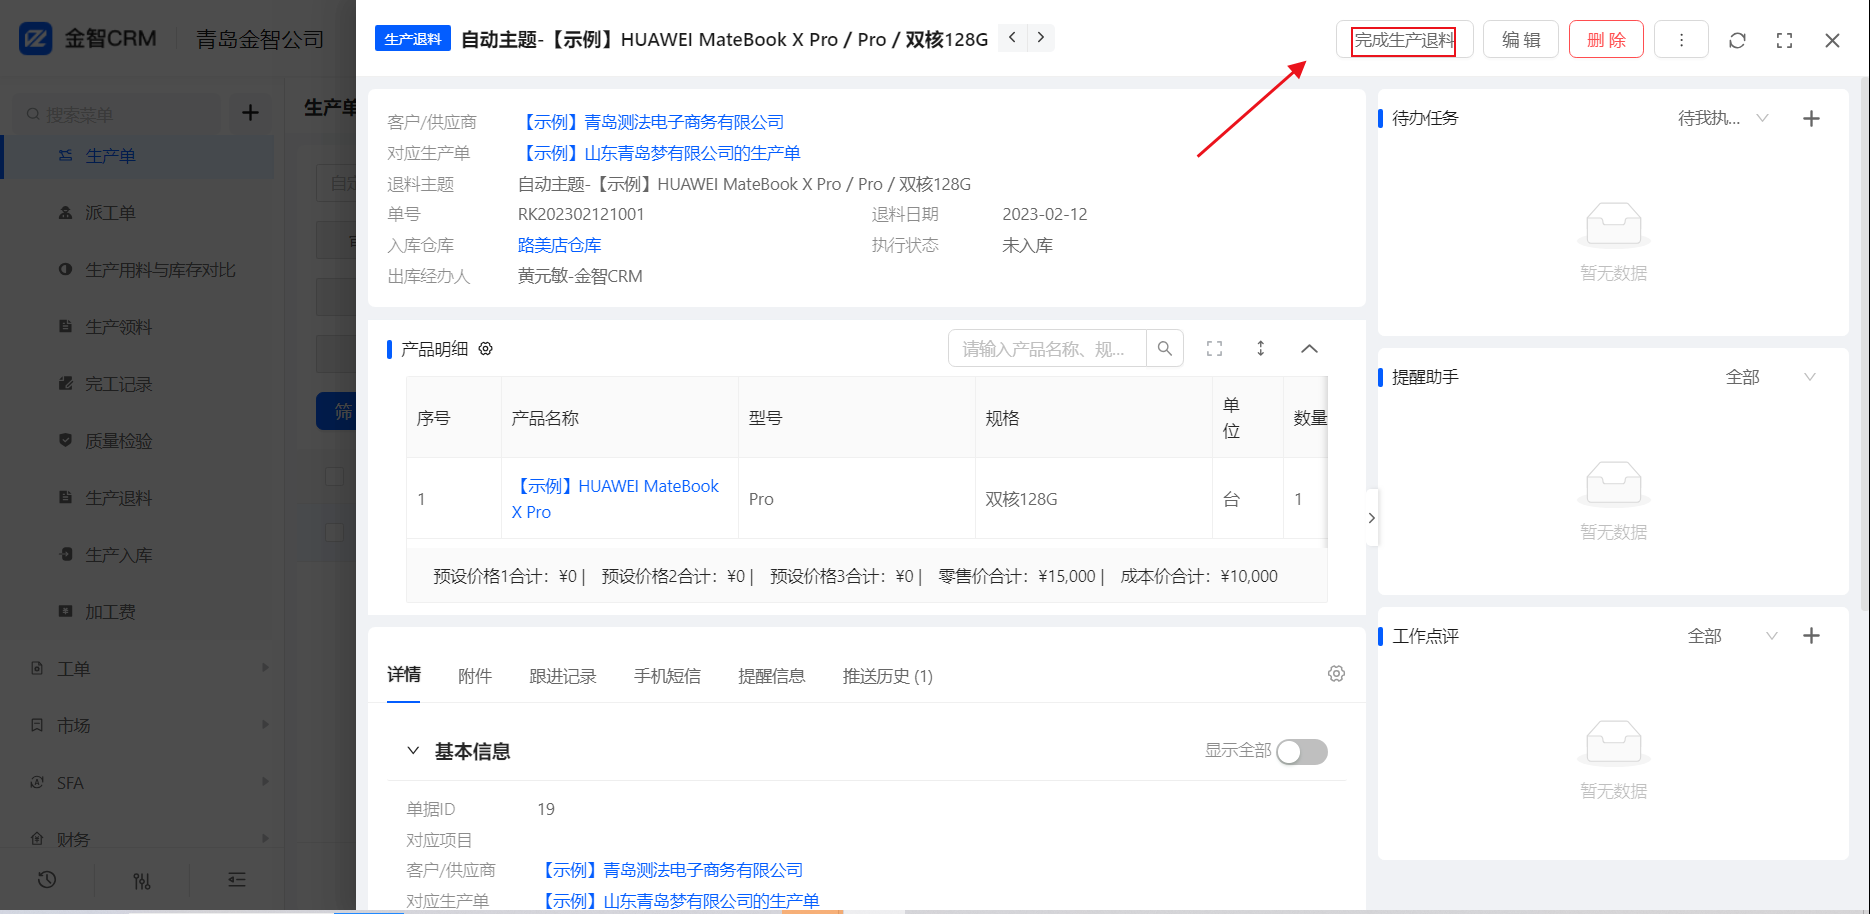Click the 双核128G specification cell
1870x914 pixels.
click(1094, 499)
